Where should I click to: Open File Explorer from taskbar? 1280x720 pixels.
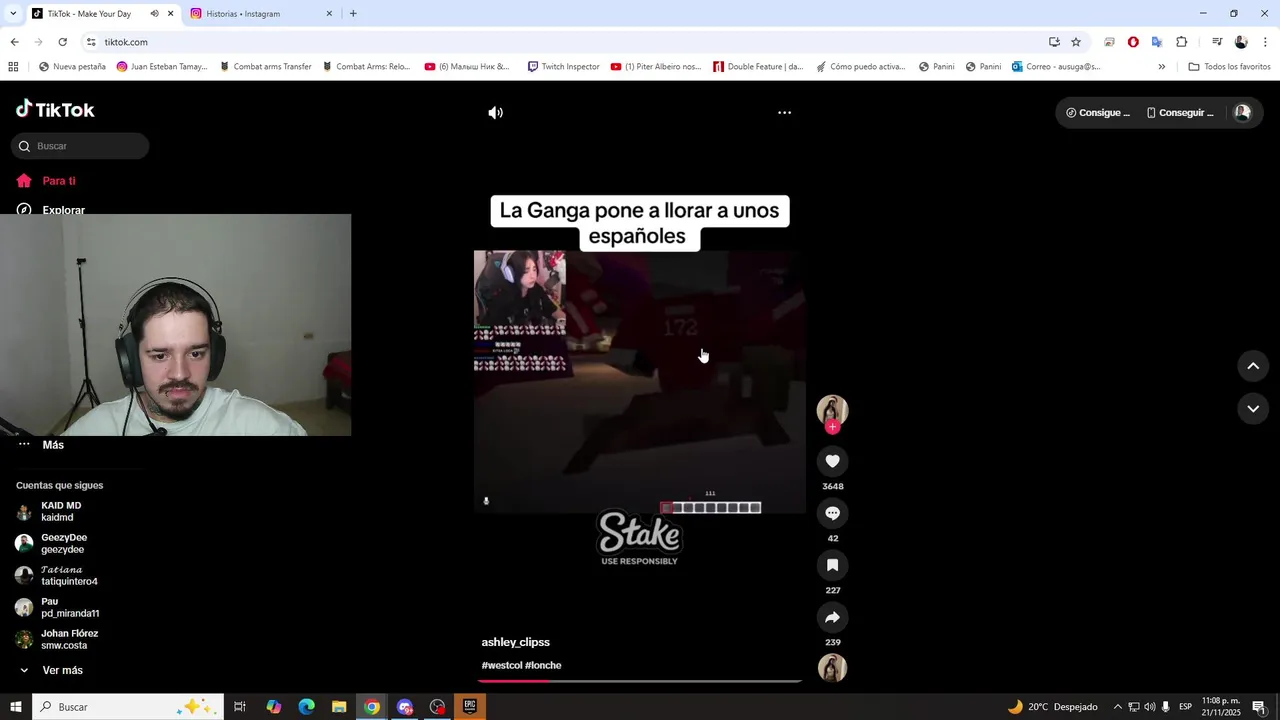click(x=339, y=707)
